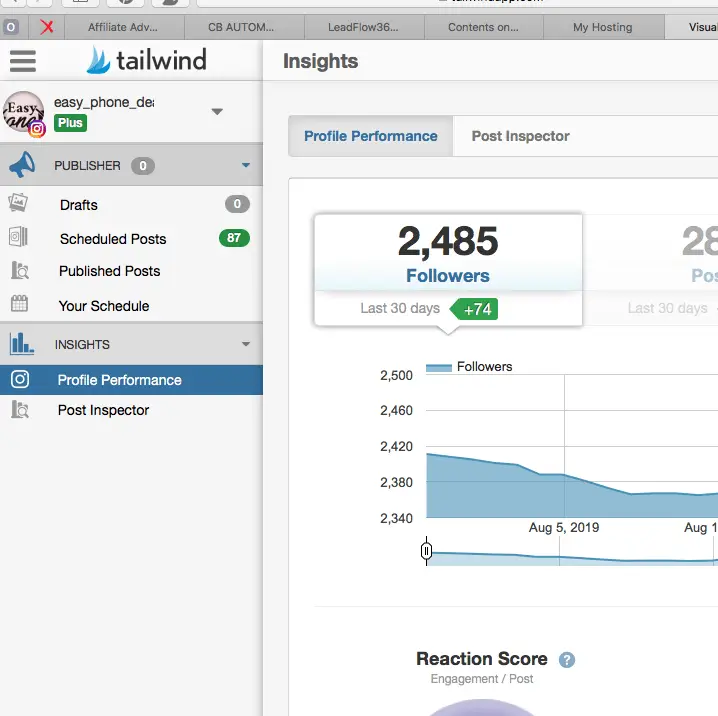Click the blue pinned browser tab icon
Viewport: 718px width, 716px height.
pos(11,27)
